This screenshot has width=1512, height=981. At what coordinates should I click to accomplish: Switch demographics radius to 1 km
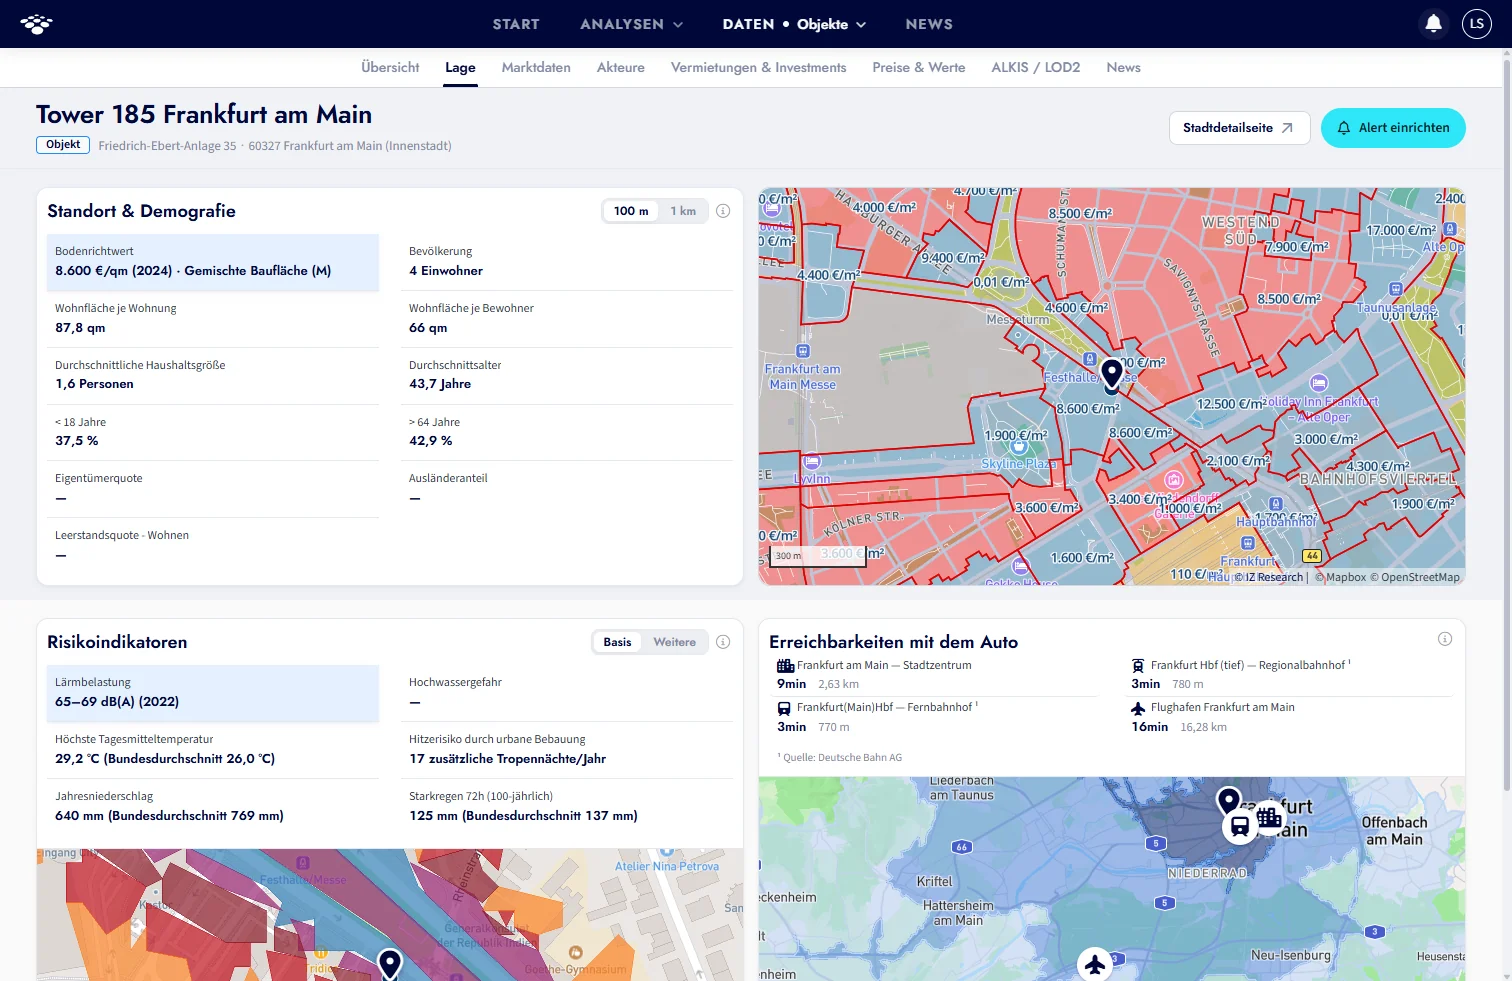(x=683, y=211)
